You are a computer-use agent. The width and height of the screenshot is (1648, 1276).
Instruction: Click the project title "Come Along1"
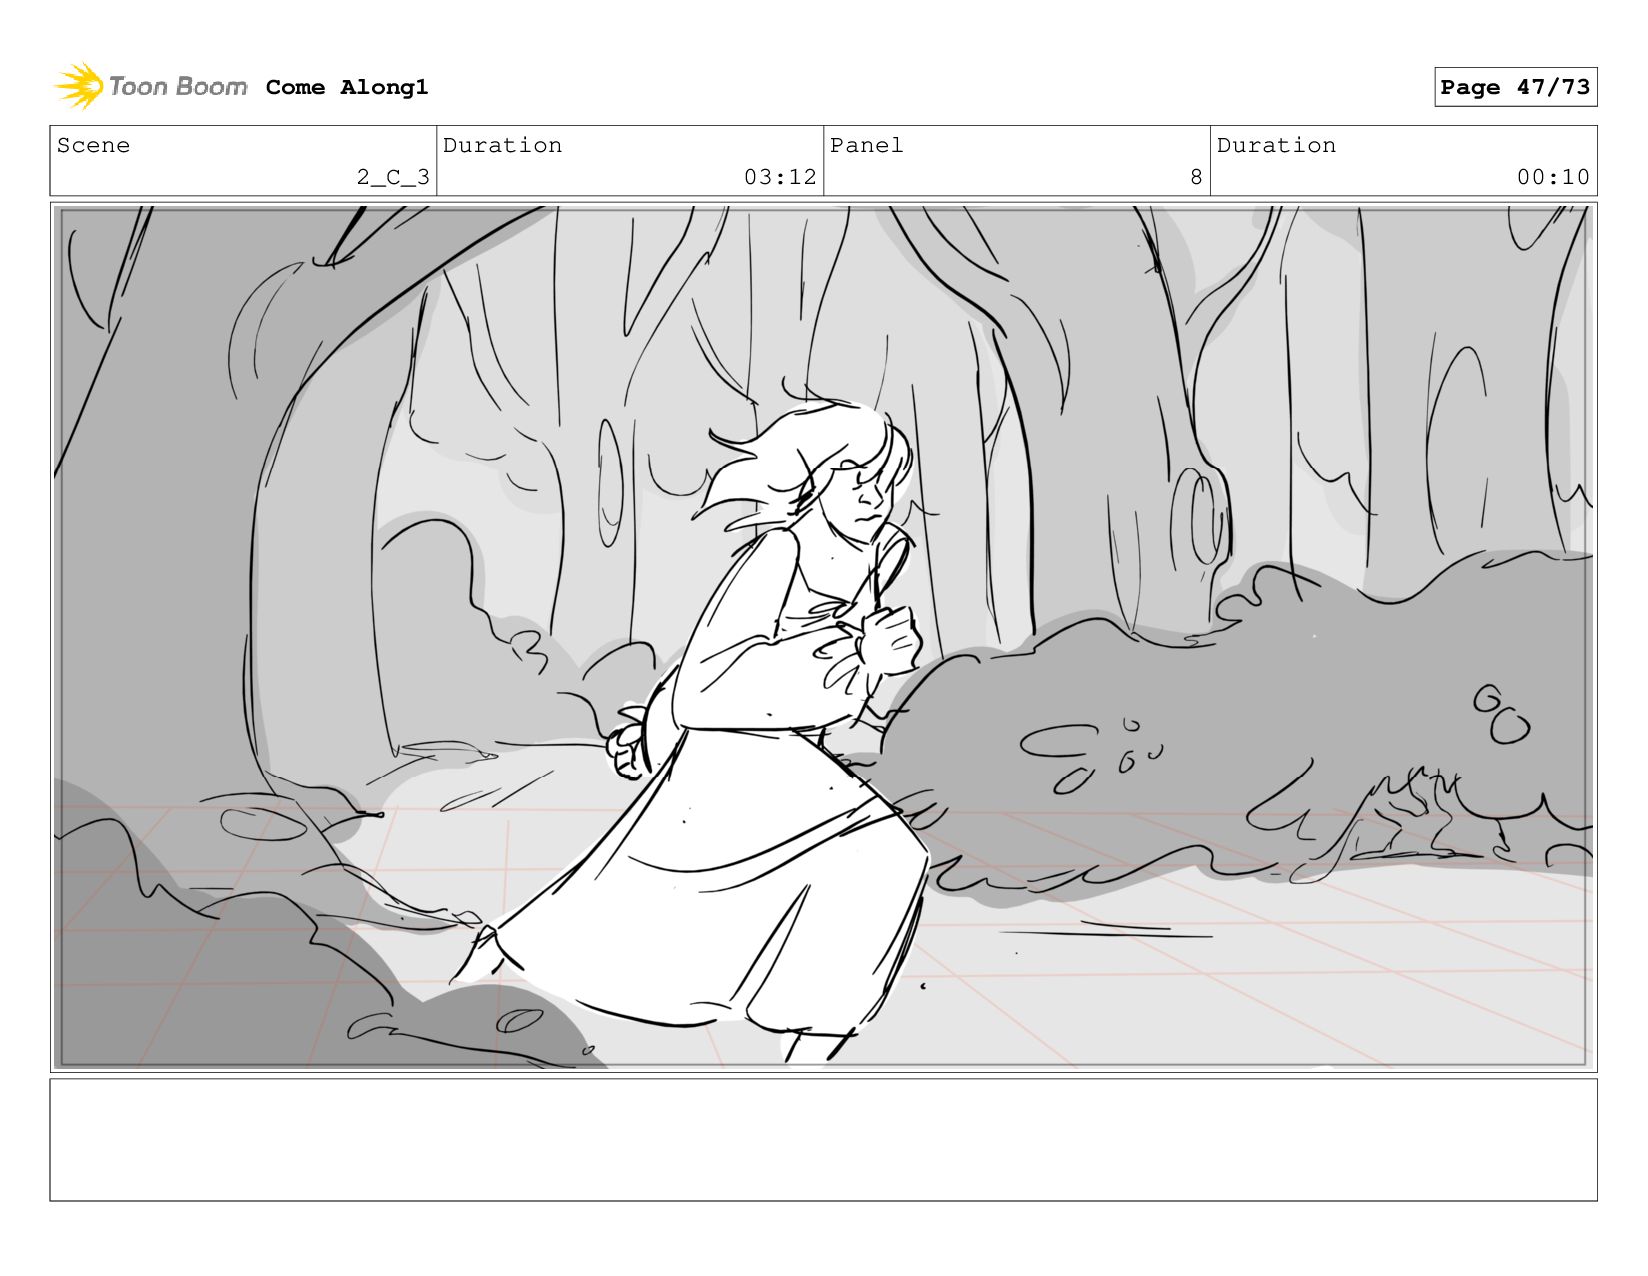coord(347,87)
